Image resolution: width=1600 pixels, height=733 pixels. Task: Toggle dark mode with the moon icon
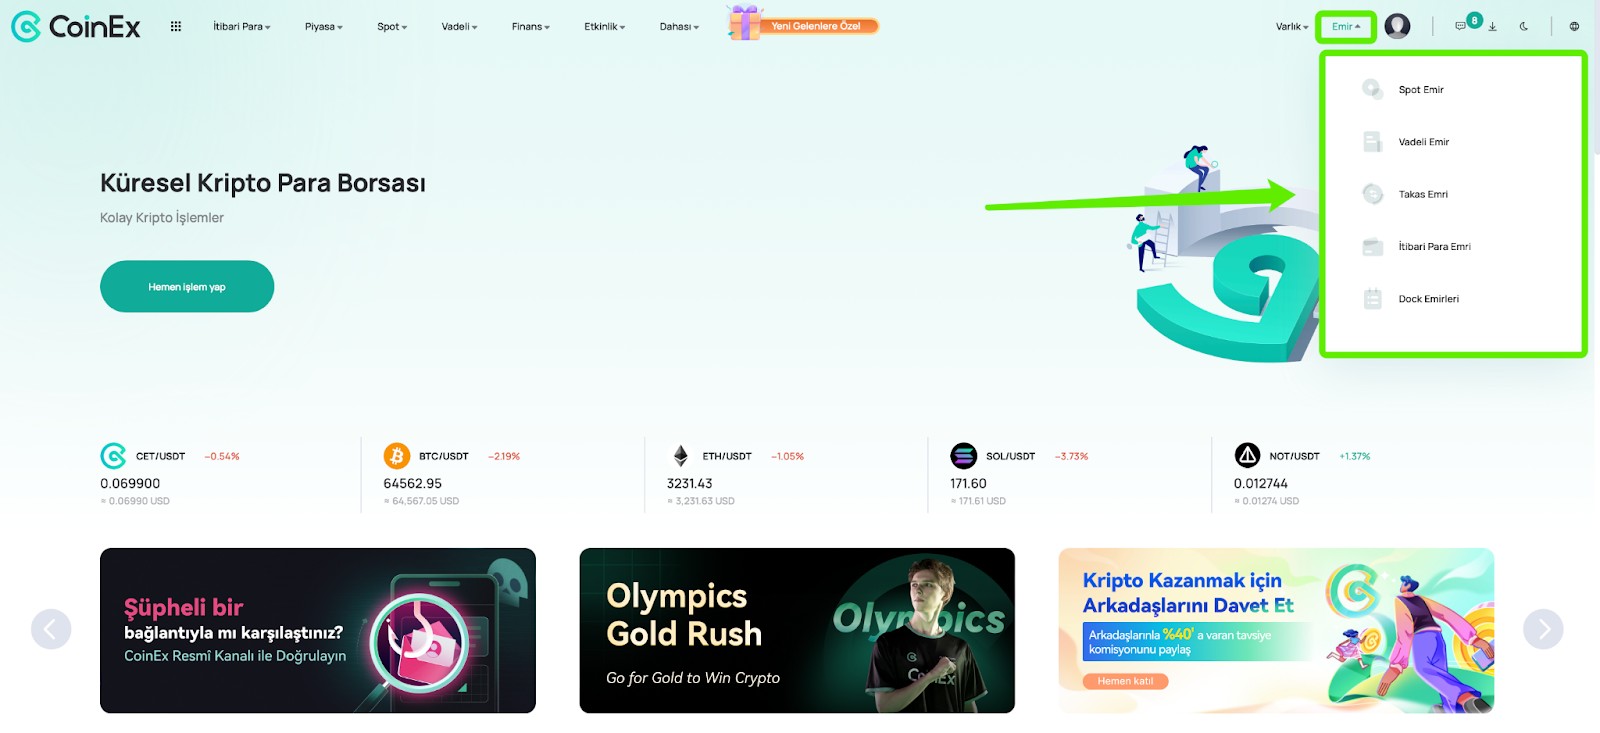pyautogui.click(x=1523, y=27)
